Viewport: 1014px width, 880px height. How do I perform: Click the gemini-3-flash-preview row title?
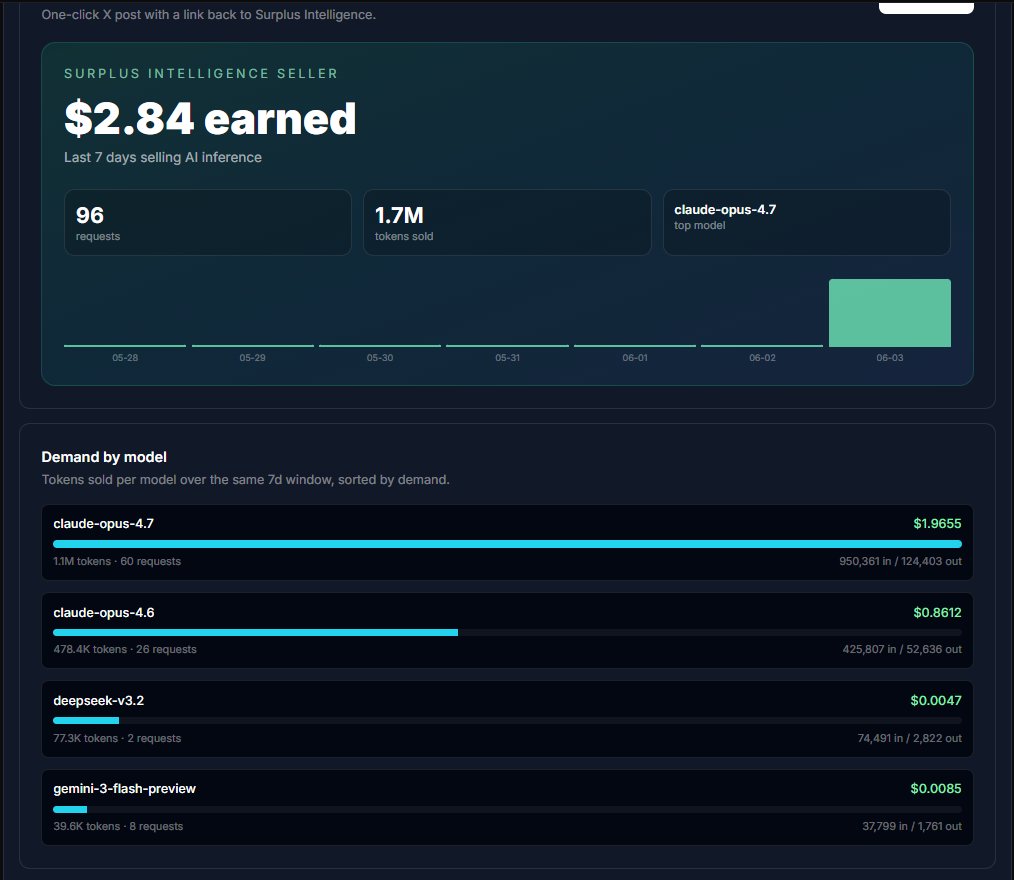tap(124, 789)
